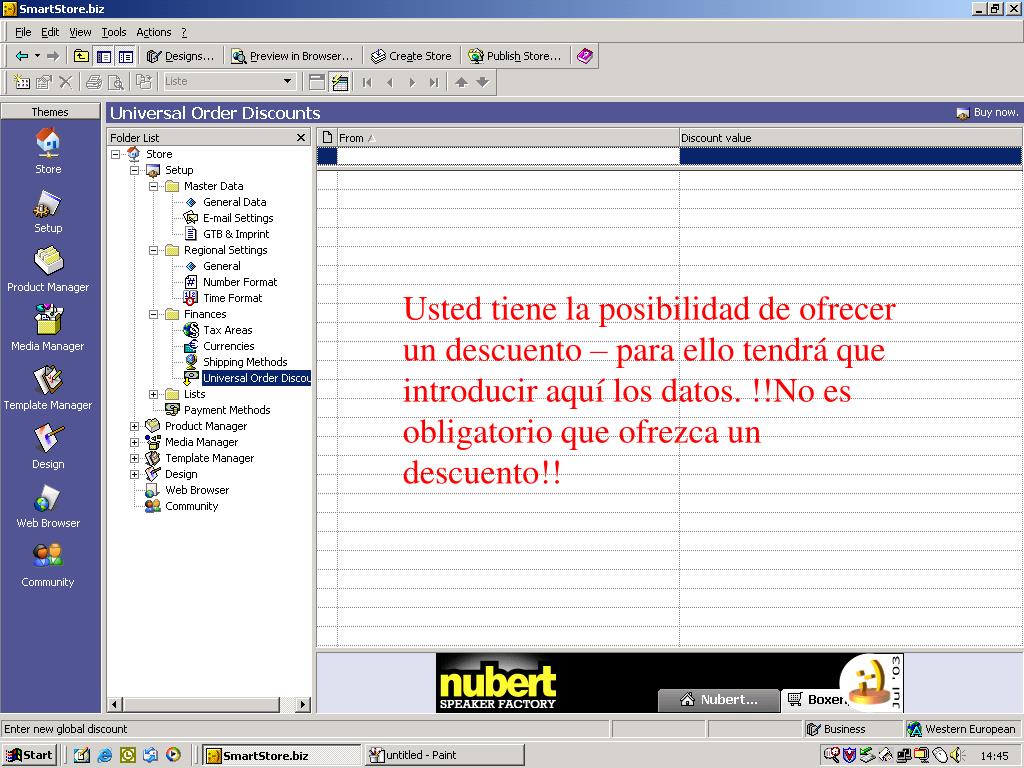
Task: Toggle the themes bar icon
Action: pyautogui.click(x=125, y=56)
